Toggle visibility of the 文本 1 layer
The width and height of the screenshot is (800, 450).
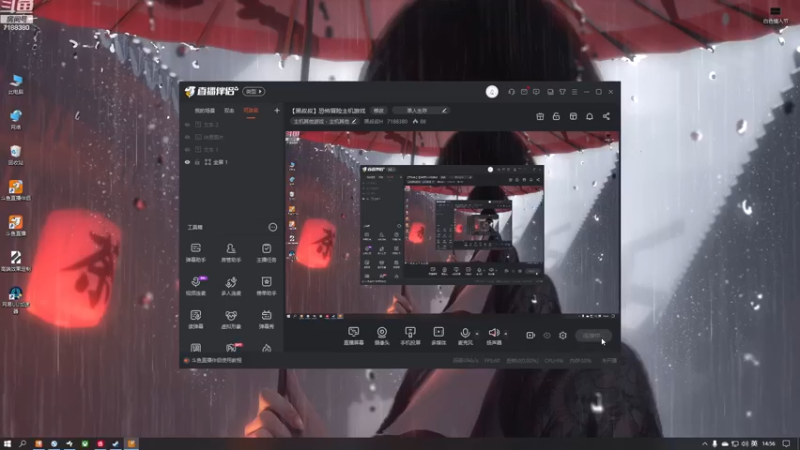click(x=187, y=149)
